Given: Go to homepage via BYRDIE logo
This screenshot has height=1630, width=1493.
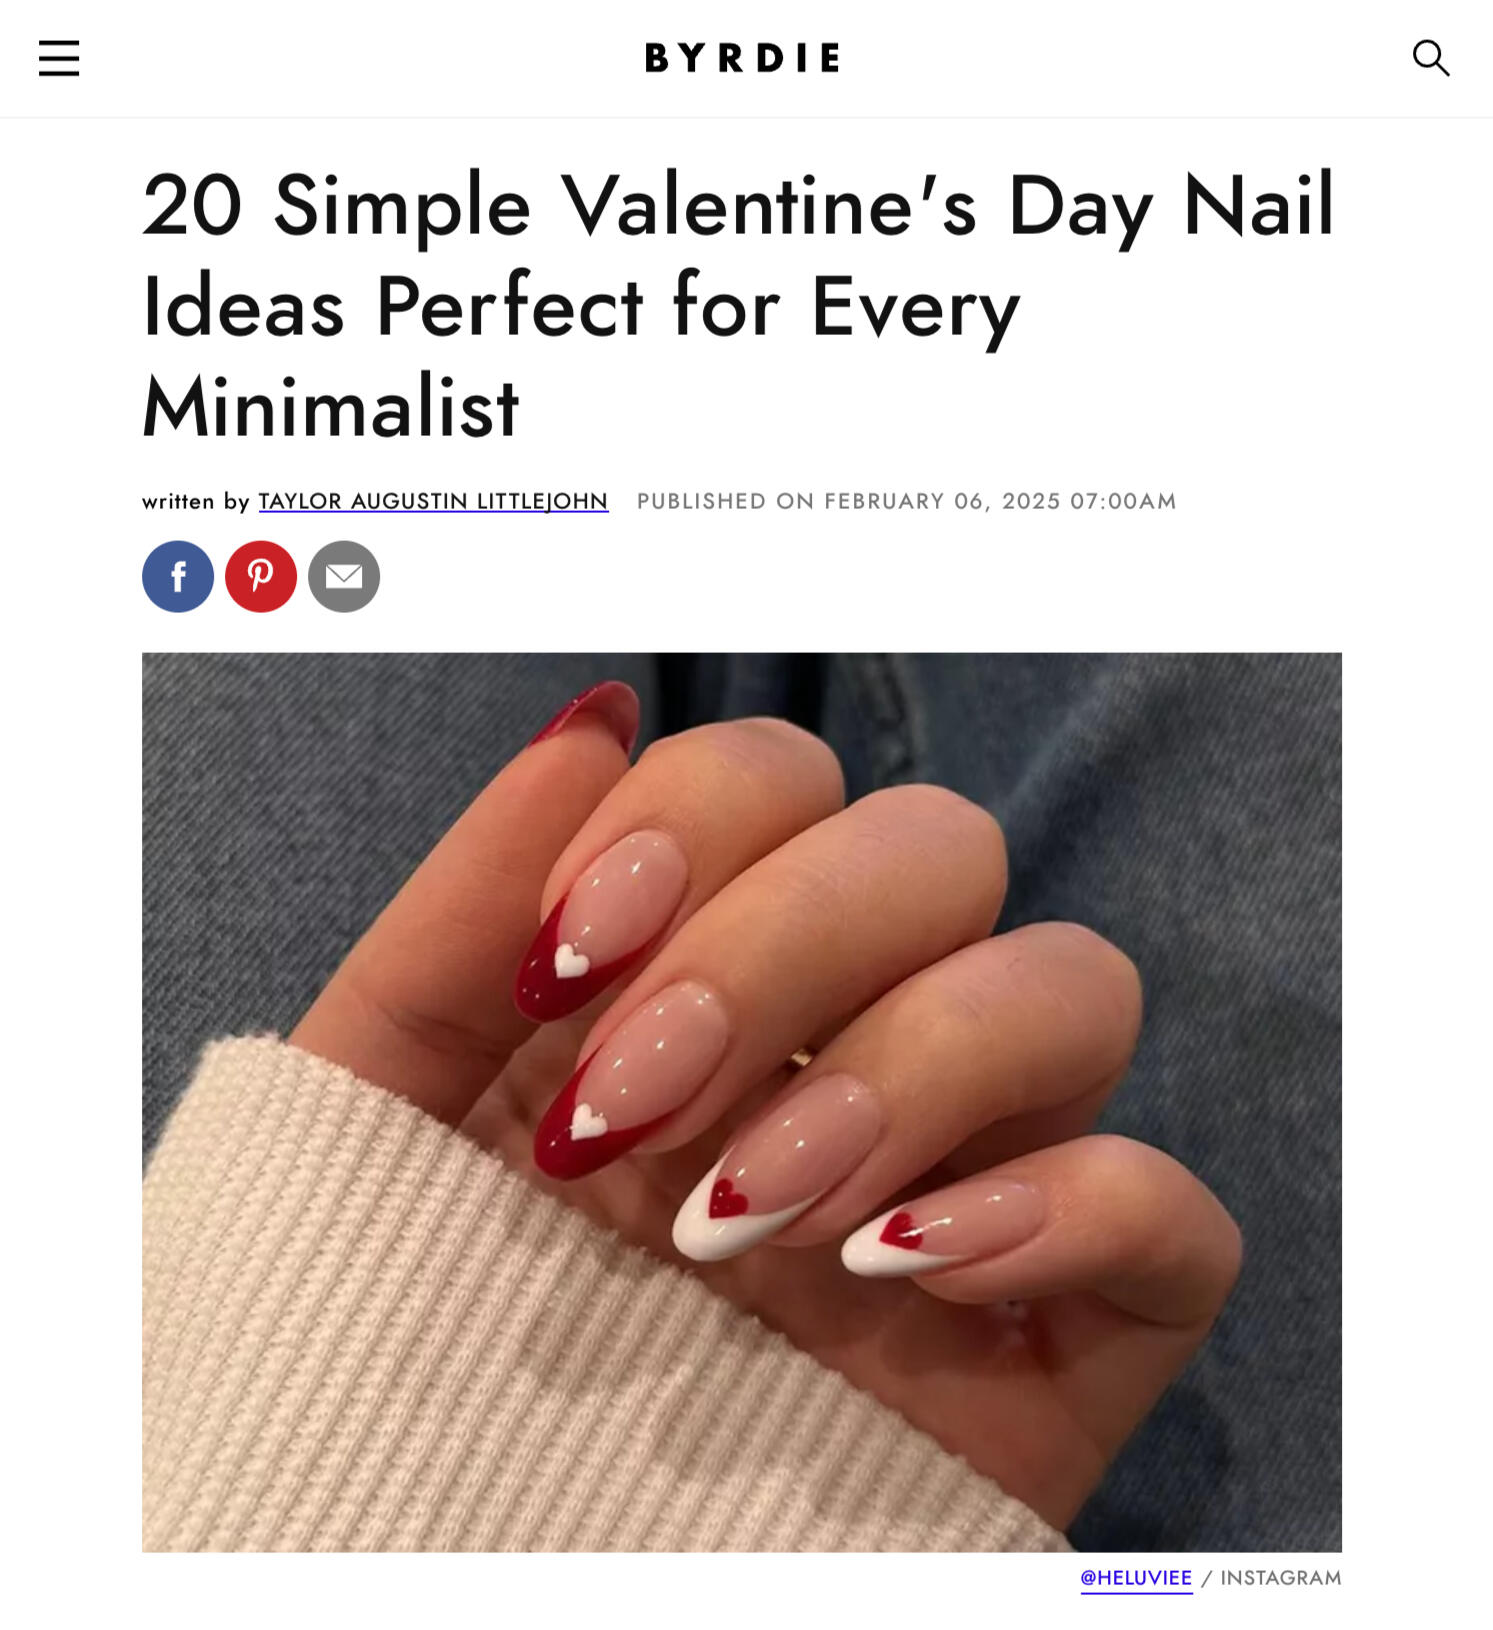Looking at the screenshot, I should click(x=742, y=58).
